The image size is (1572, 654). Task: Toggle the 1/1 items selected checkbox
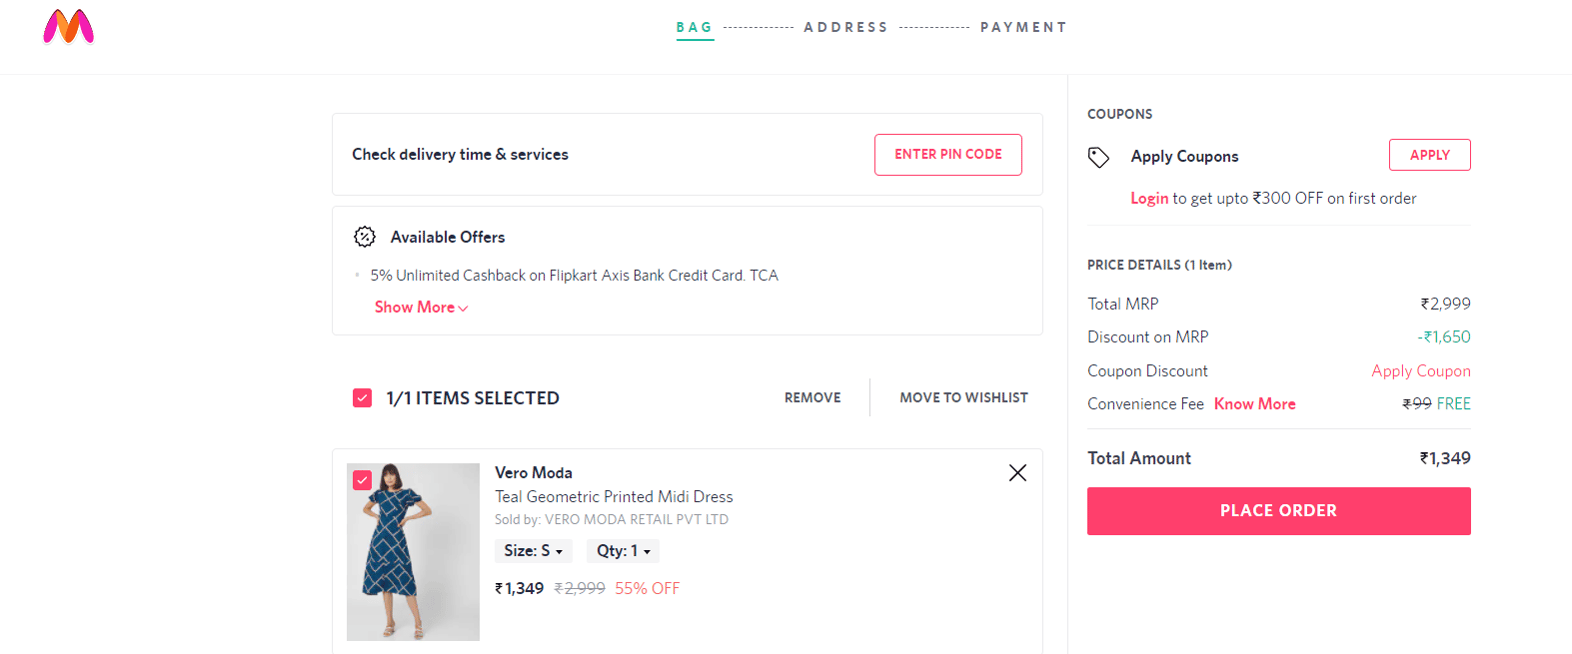(x=362, y=398)
